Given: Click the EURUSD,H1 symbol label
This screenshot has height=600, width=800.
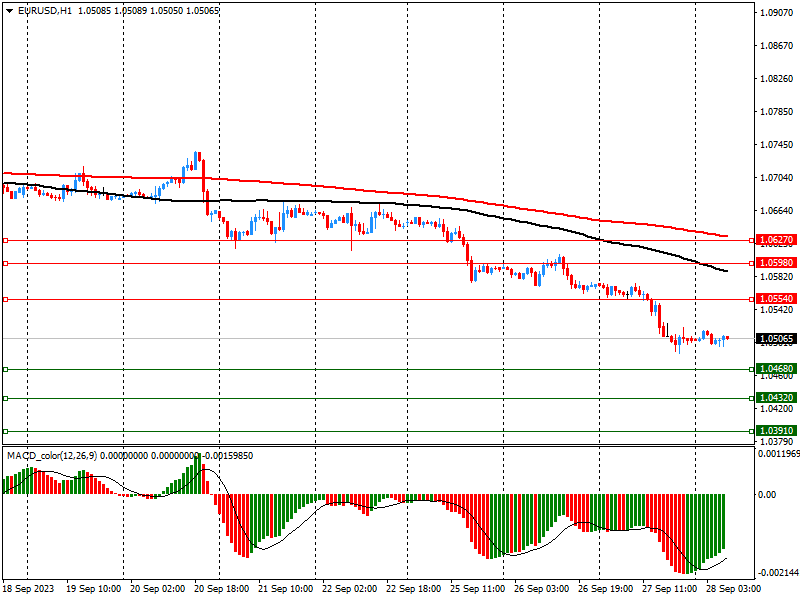Looking at the screenshot, I should [45, 10].
